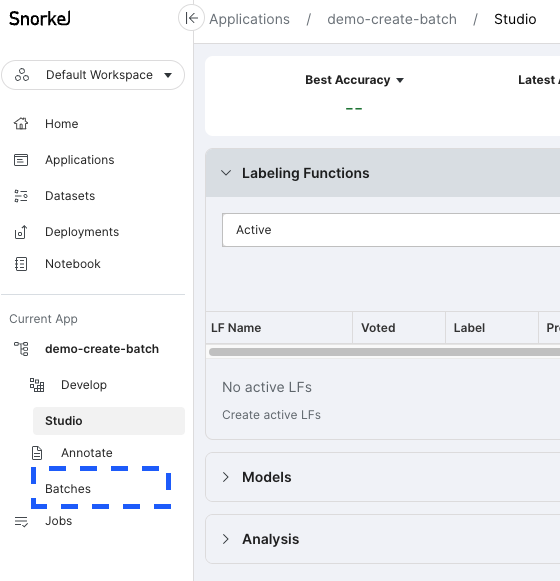Expand the Analysis section
This screenshot has width=560, height=581.
226,539
